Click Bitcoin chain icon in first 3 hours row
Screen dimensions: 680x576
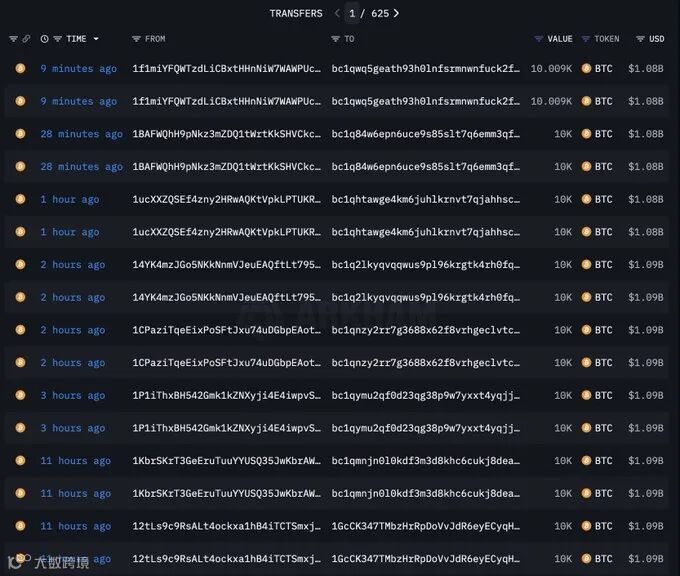(20, 395)
